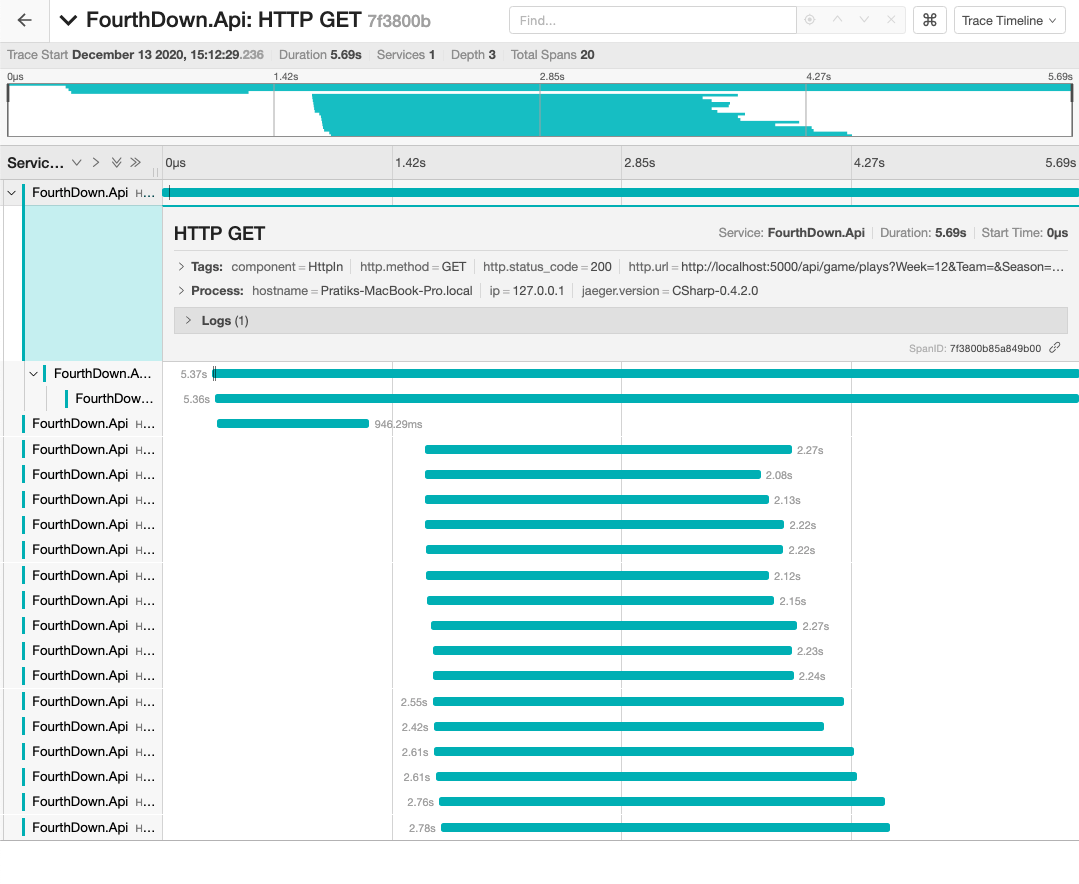
Task: Click the http.url tag value
Action: click(873, 267)
